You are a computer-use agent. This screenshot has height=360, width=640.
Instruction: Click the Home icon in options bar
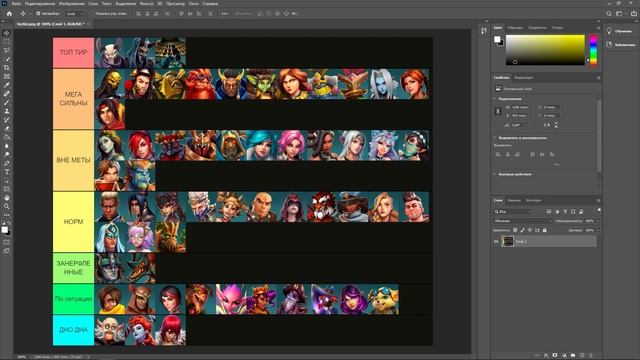click(9, 13)
